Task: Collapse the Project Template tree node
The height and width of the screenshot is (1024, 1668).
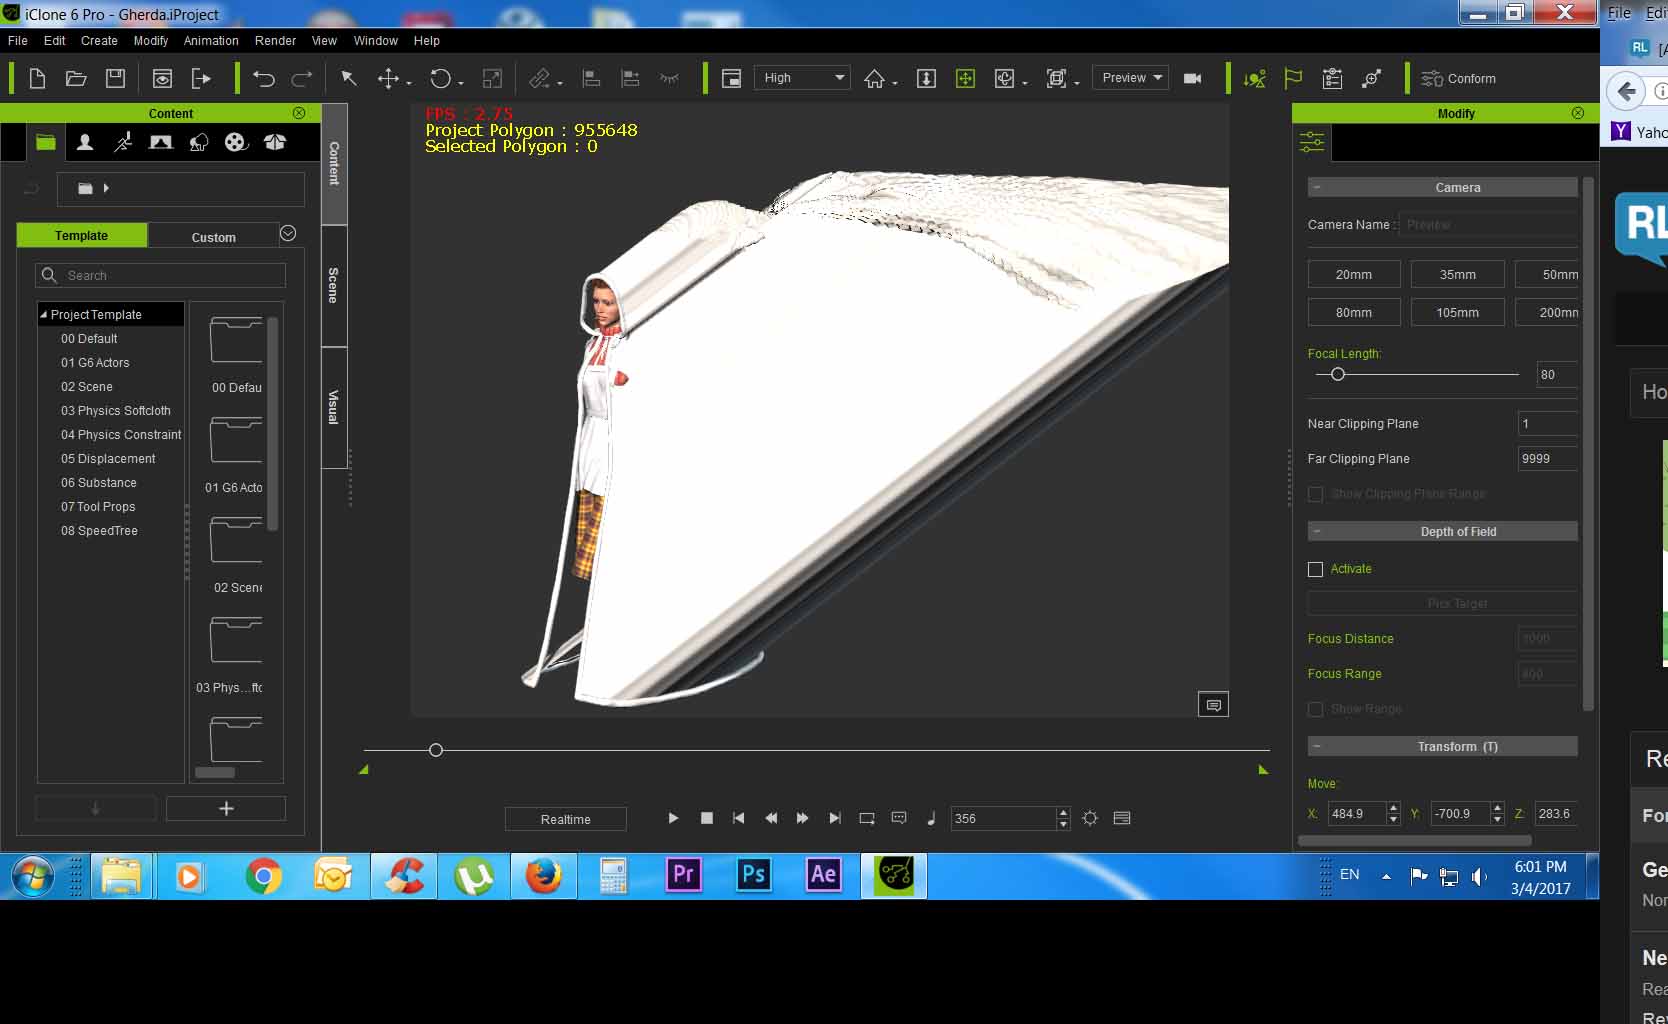Action: pyautogui.click(x=44, y=315)
